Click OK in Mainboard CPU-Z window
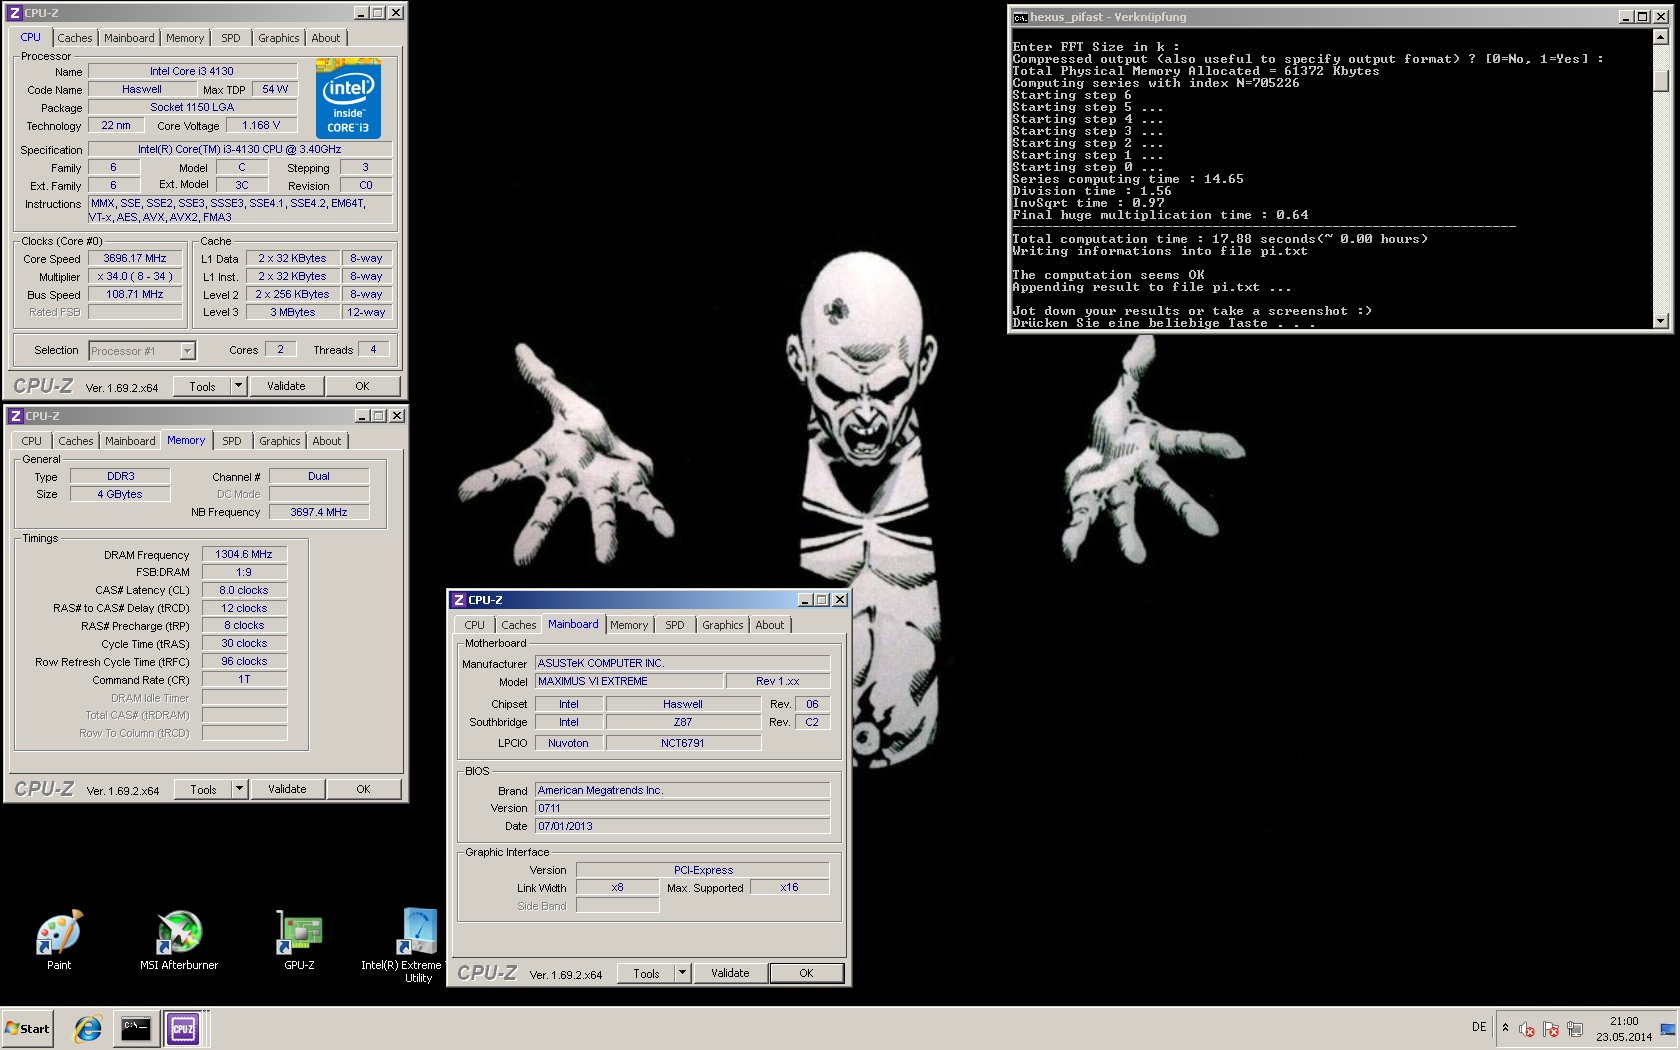The width and height of the screenshot is (1680, 1050). pos(806,973)
